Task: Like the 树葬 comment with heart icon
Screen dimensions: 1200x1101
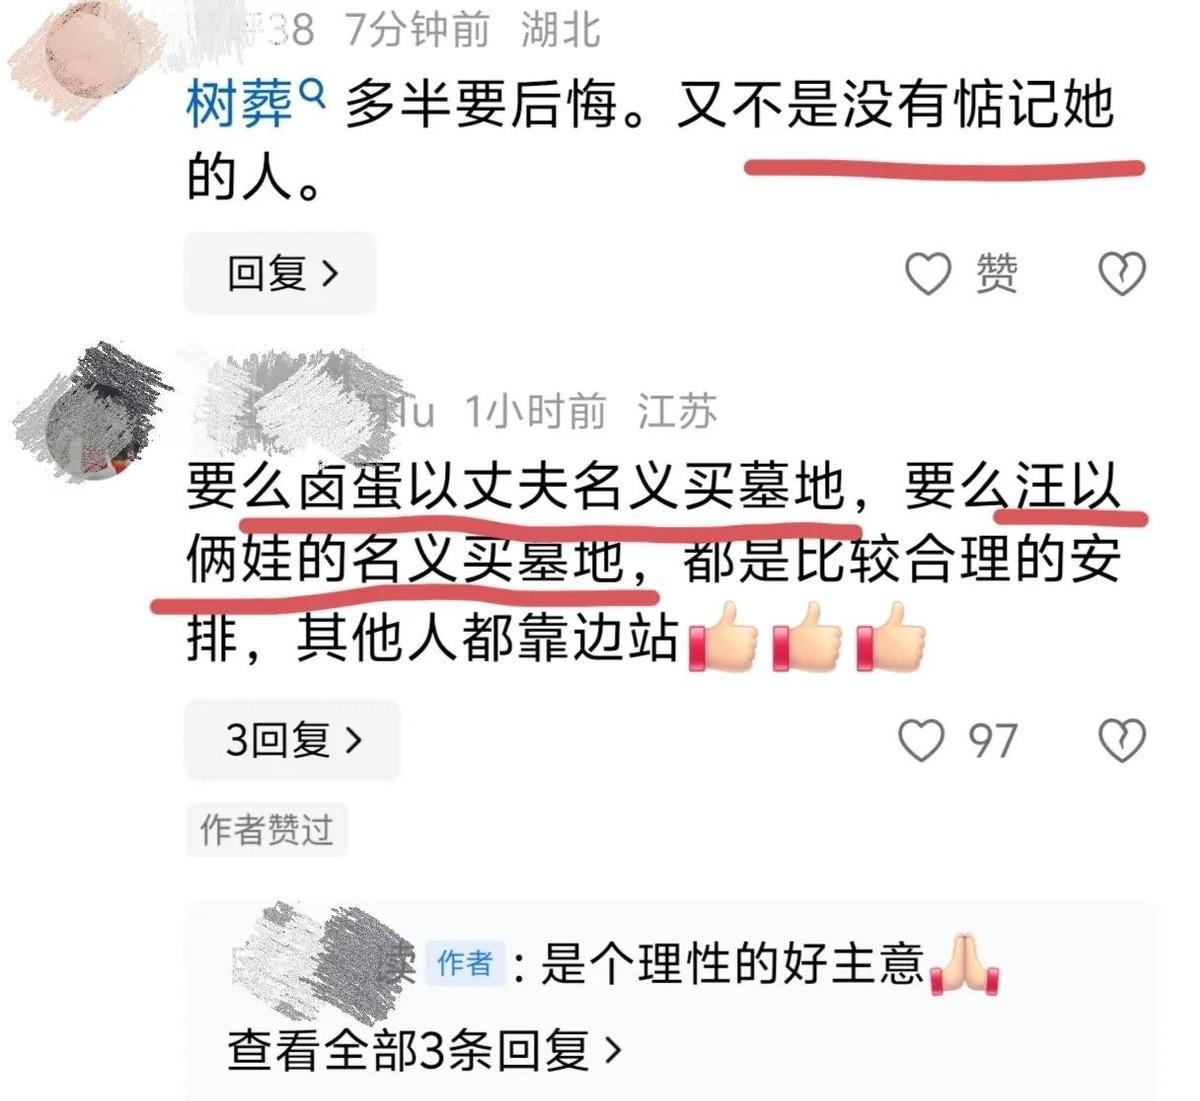Action: point(928,274)
